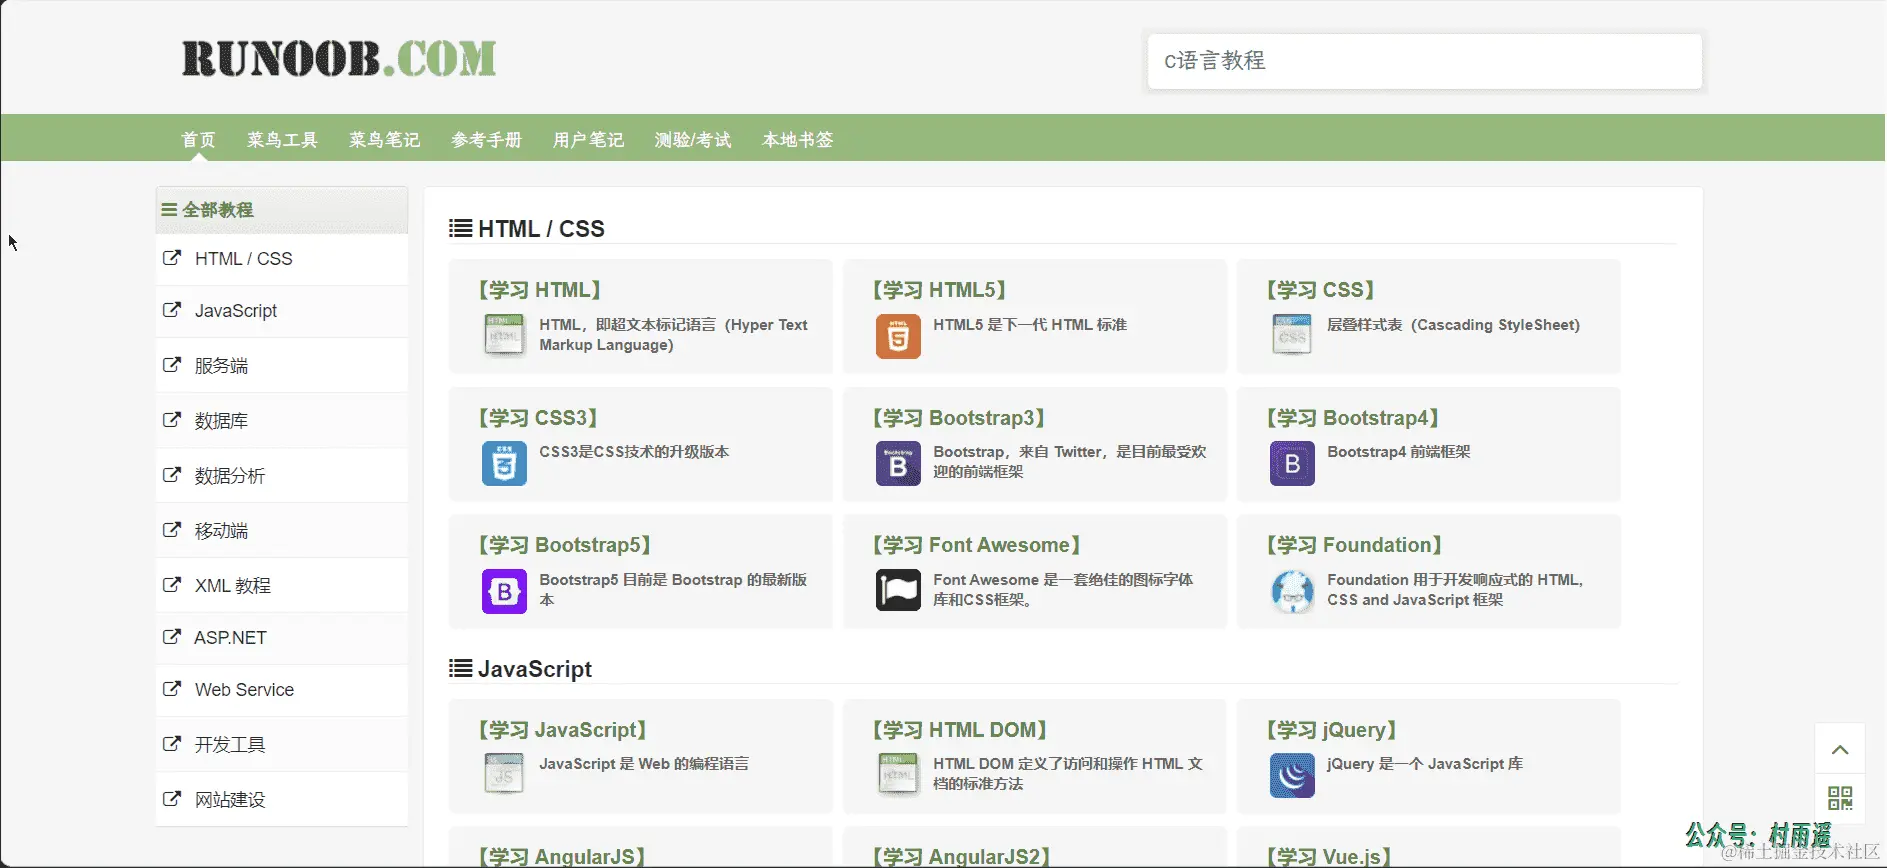Click the Bootstrap4 B icon
This screenshot has height=868, width=1887.
[1292, 463]
